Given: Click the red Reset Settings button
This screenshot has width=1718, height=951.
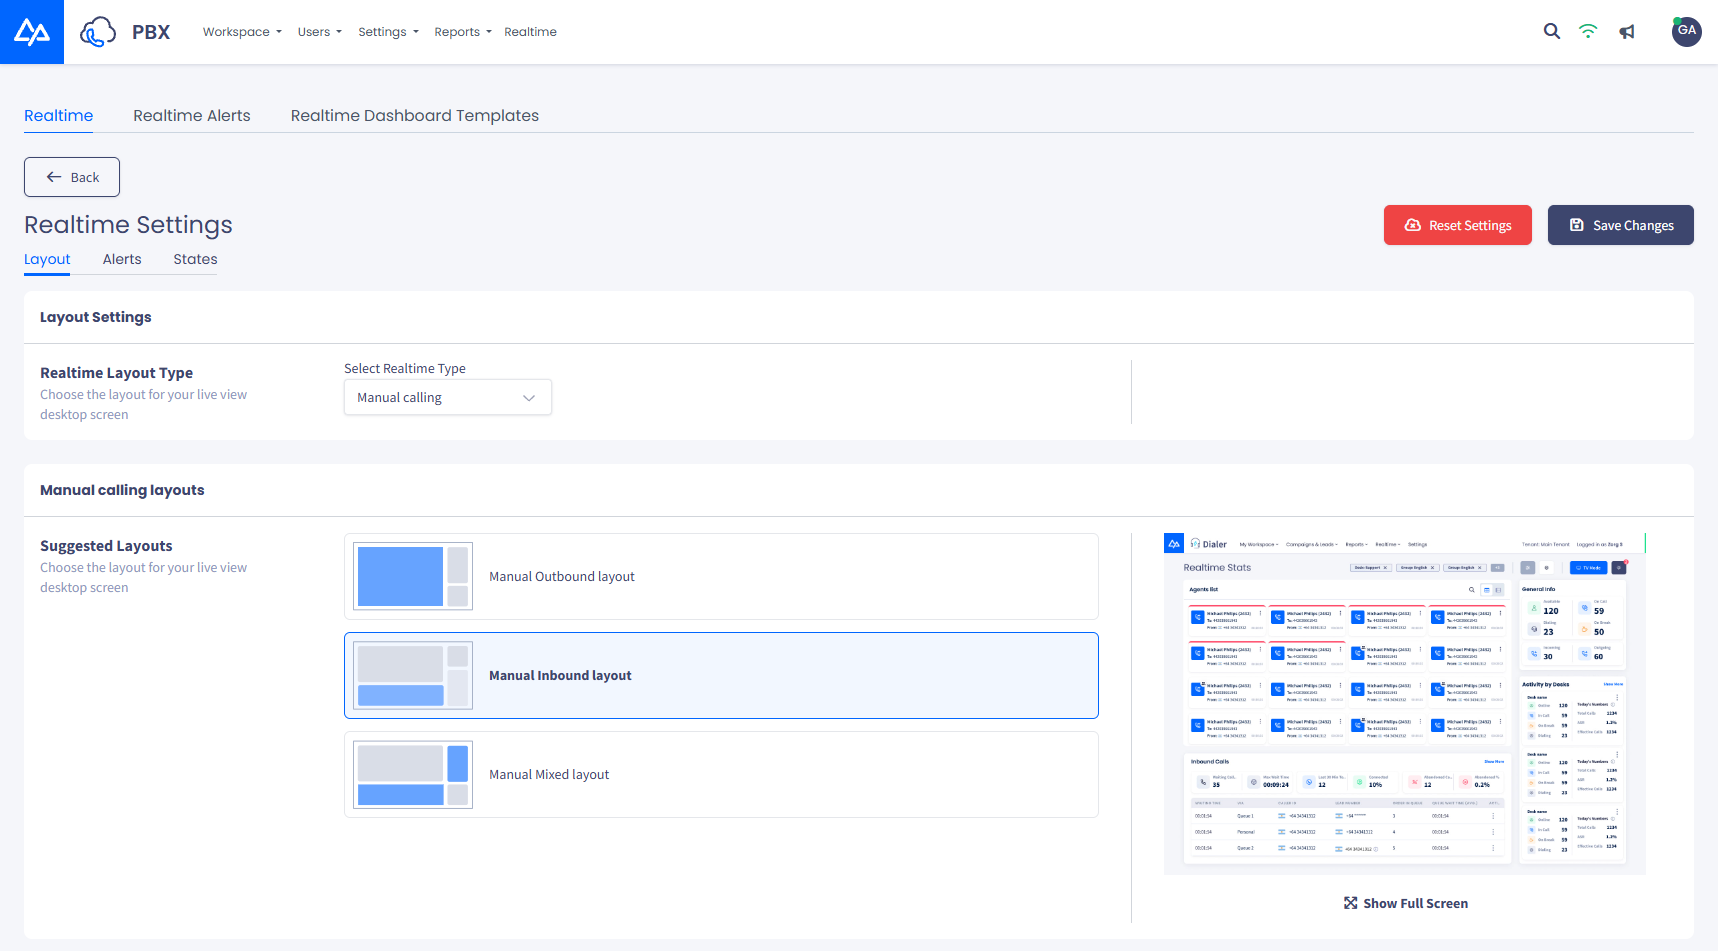Looking at the screenshot, I should (x=1458, y=225).
